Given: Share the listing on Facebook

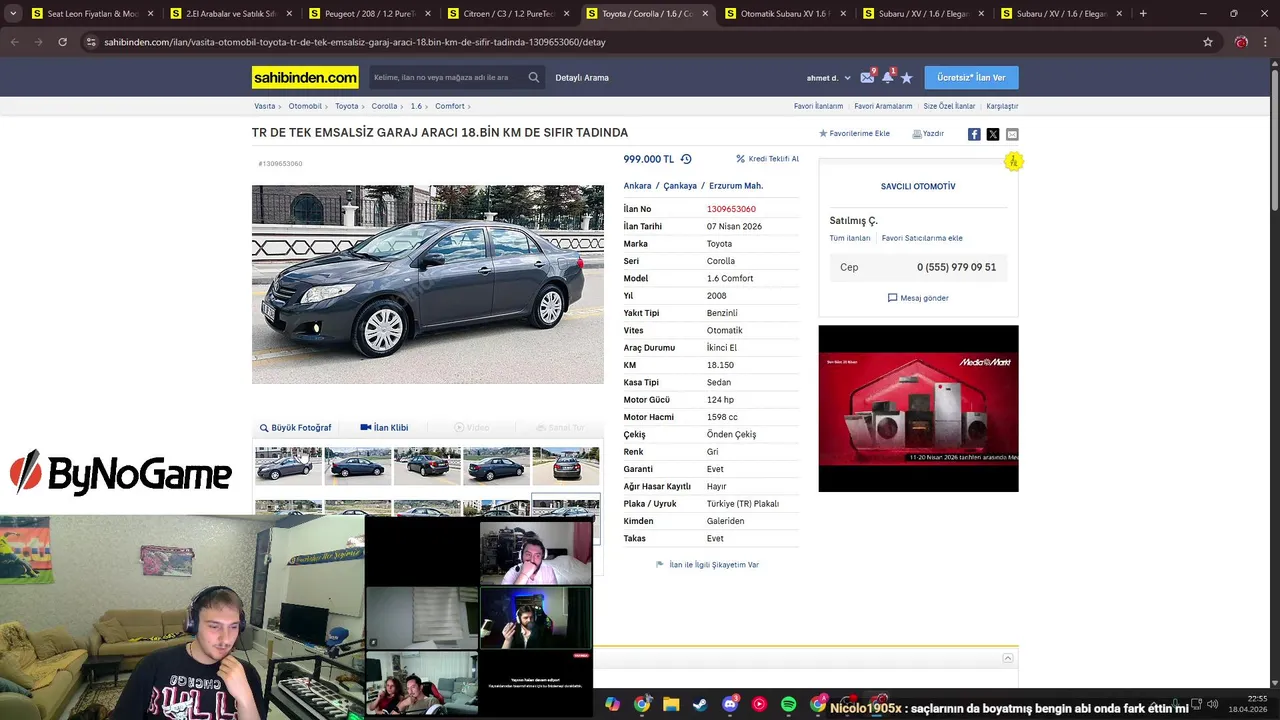Looking at the screenshot, I should [x=974, y=134].
